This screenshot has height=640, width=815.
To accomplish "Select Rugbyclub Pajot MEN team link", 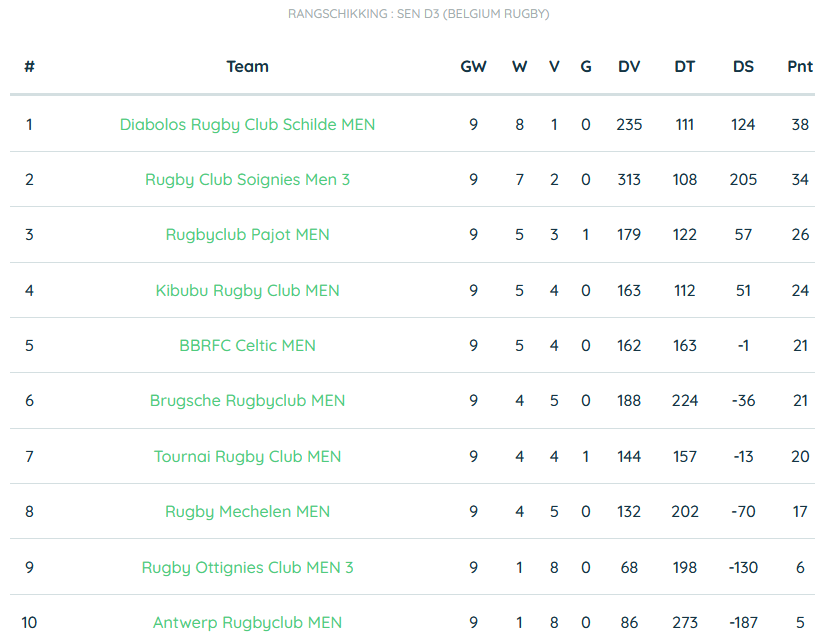I will point(247,235).
